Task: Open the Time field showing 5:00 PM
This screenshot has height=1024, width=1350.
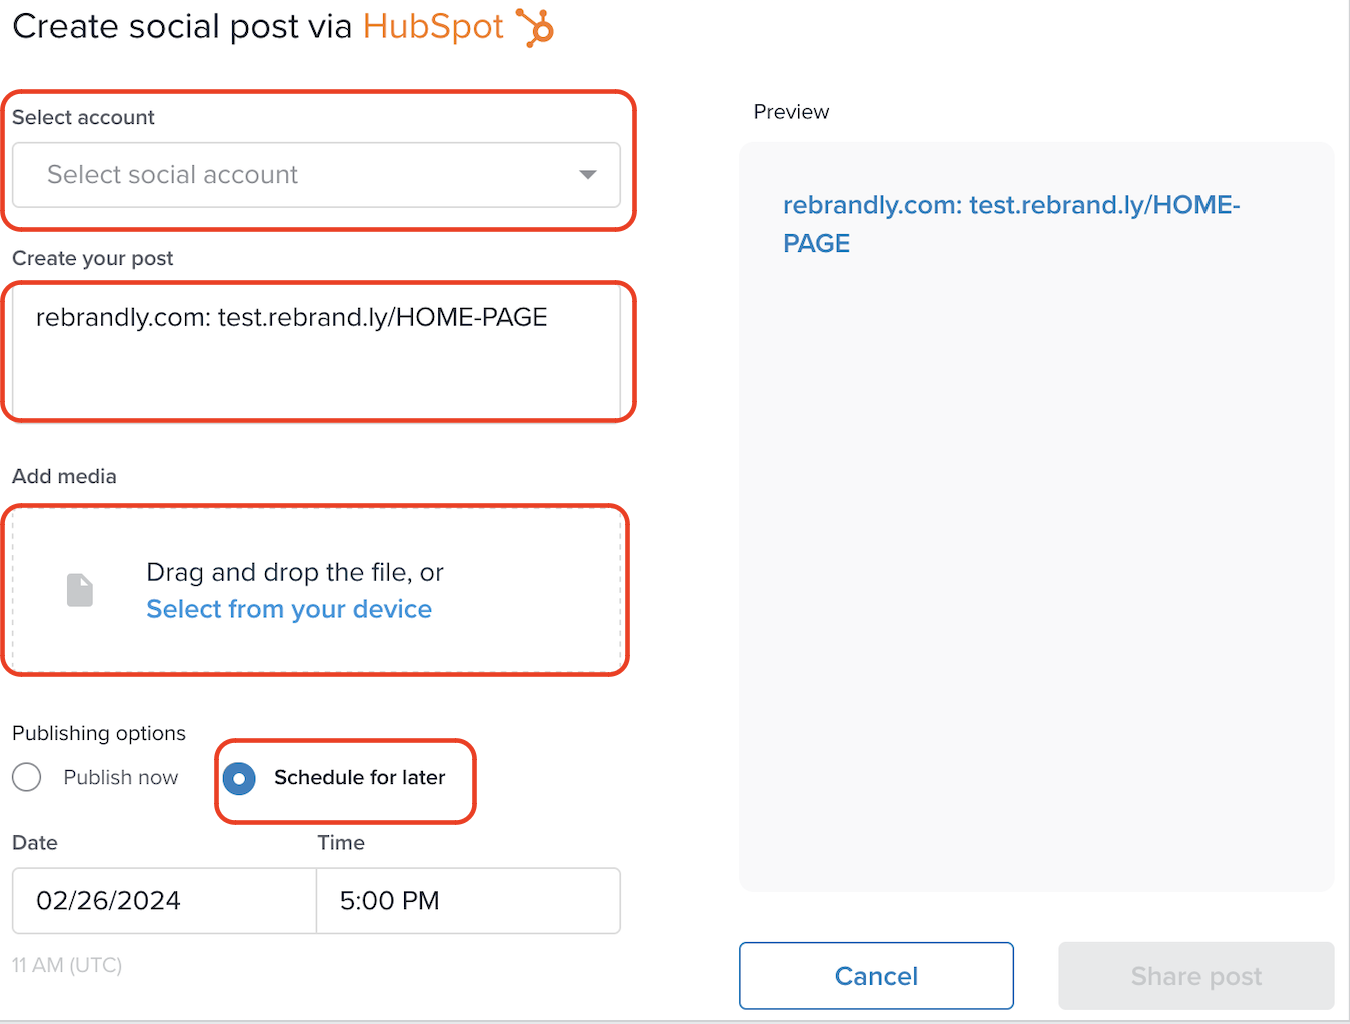Action: 468,901
